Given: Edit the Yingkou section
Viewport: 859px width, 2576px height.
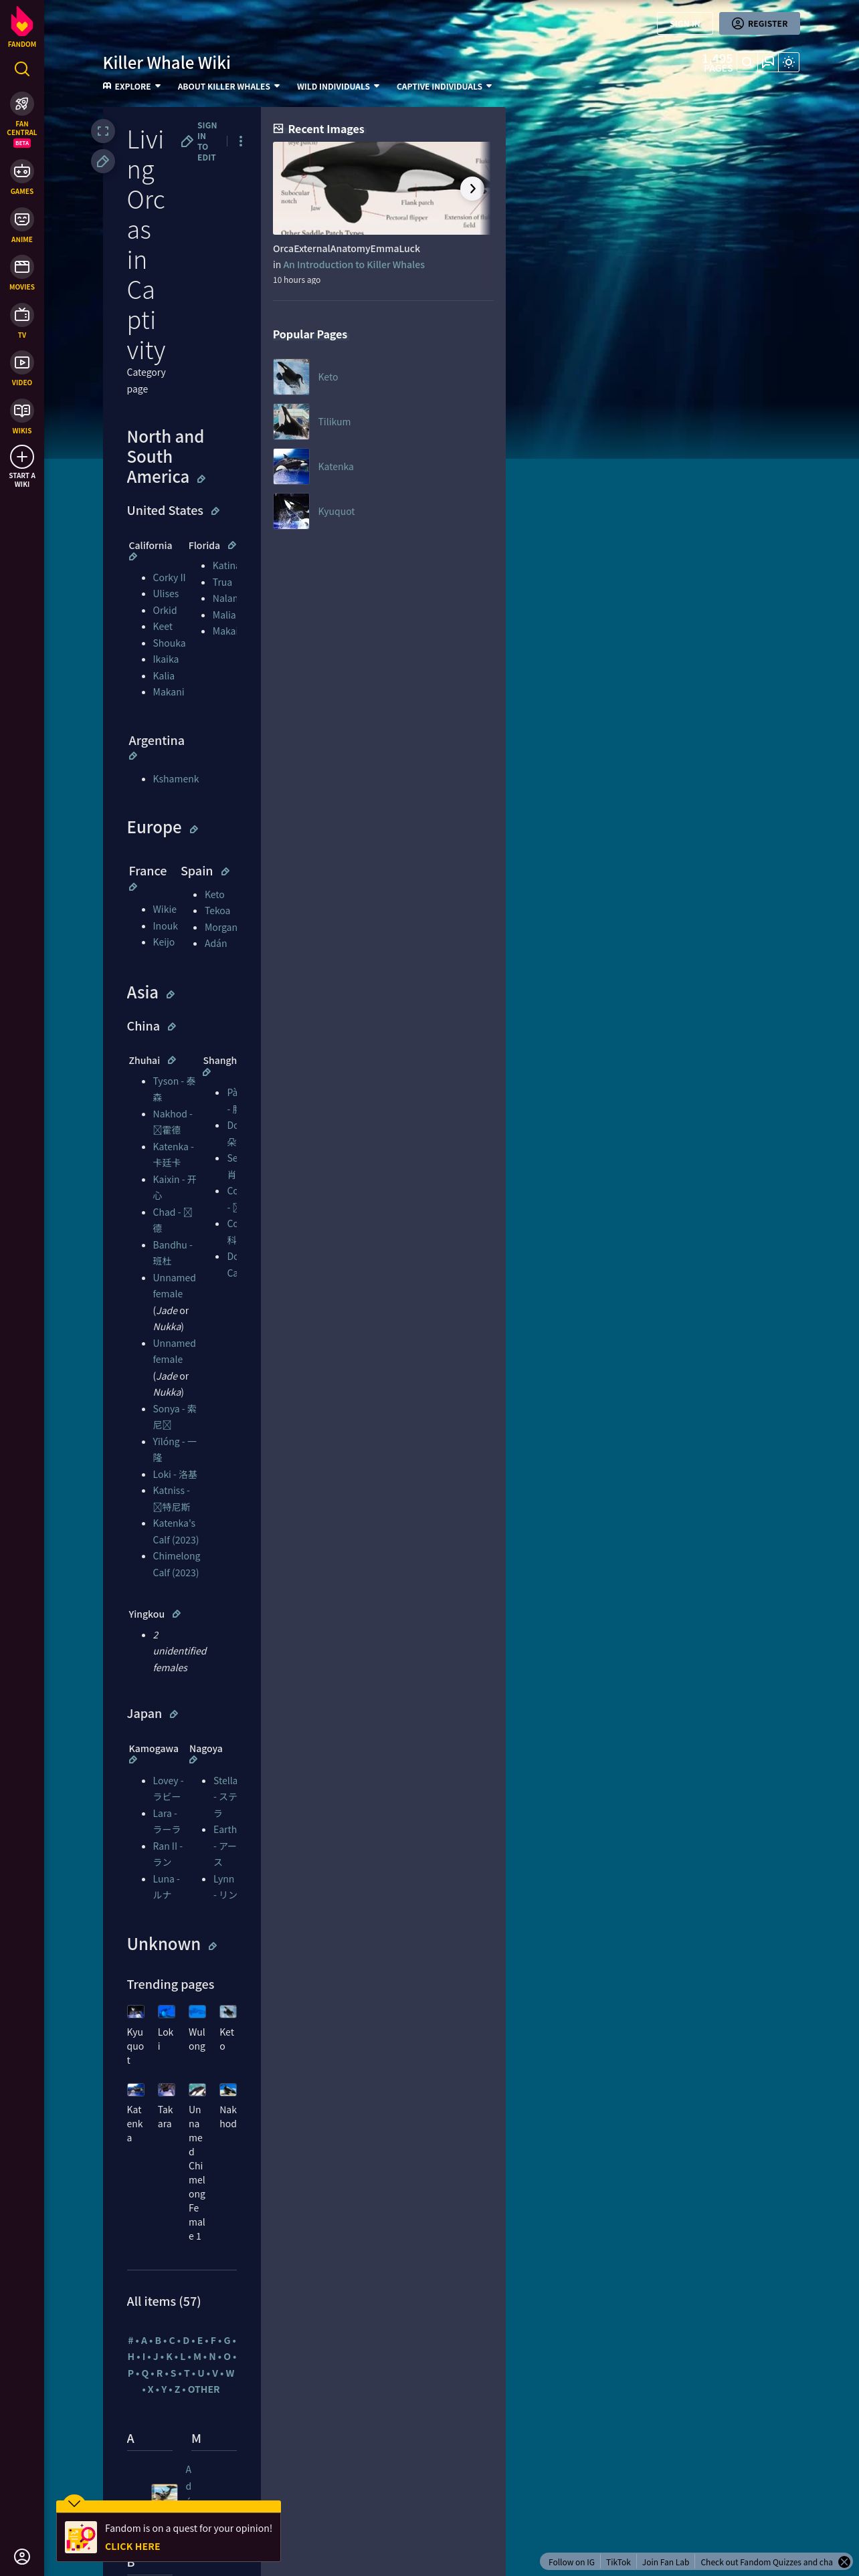Looking at the screenshot, I should tap(176, 1614).
